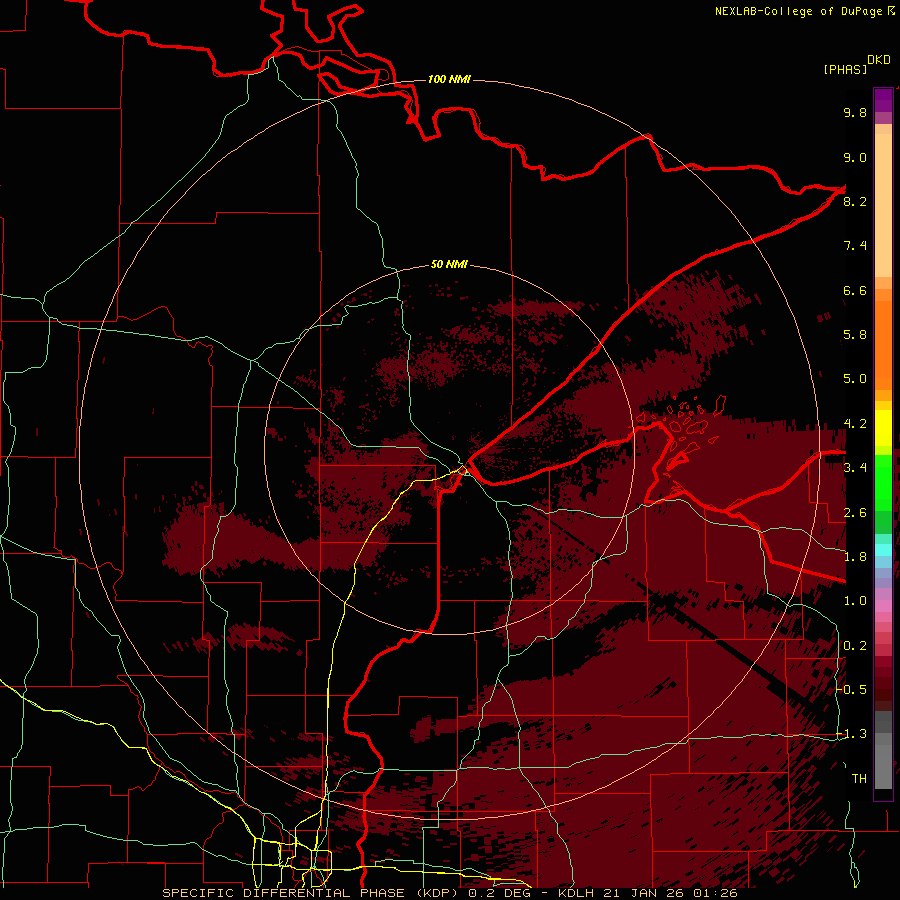Select the 5.8 scale label
Image resolution: width=900 pixels, height=900 pixels.
[855, 335]
